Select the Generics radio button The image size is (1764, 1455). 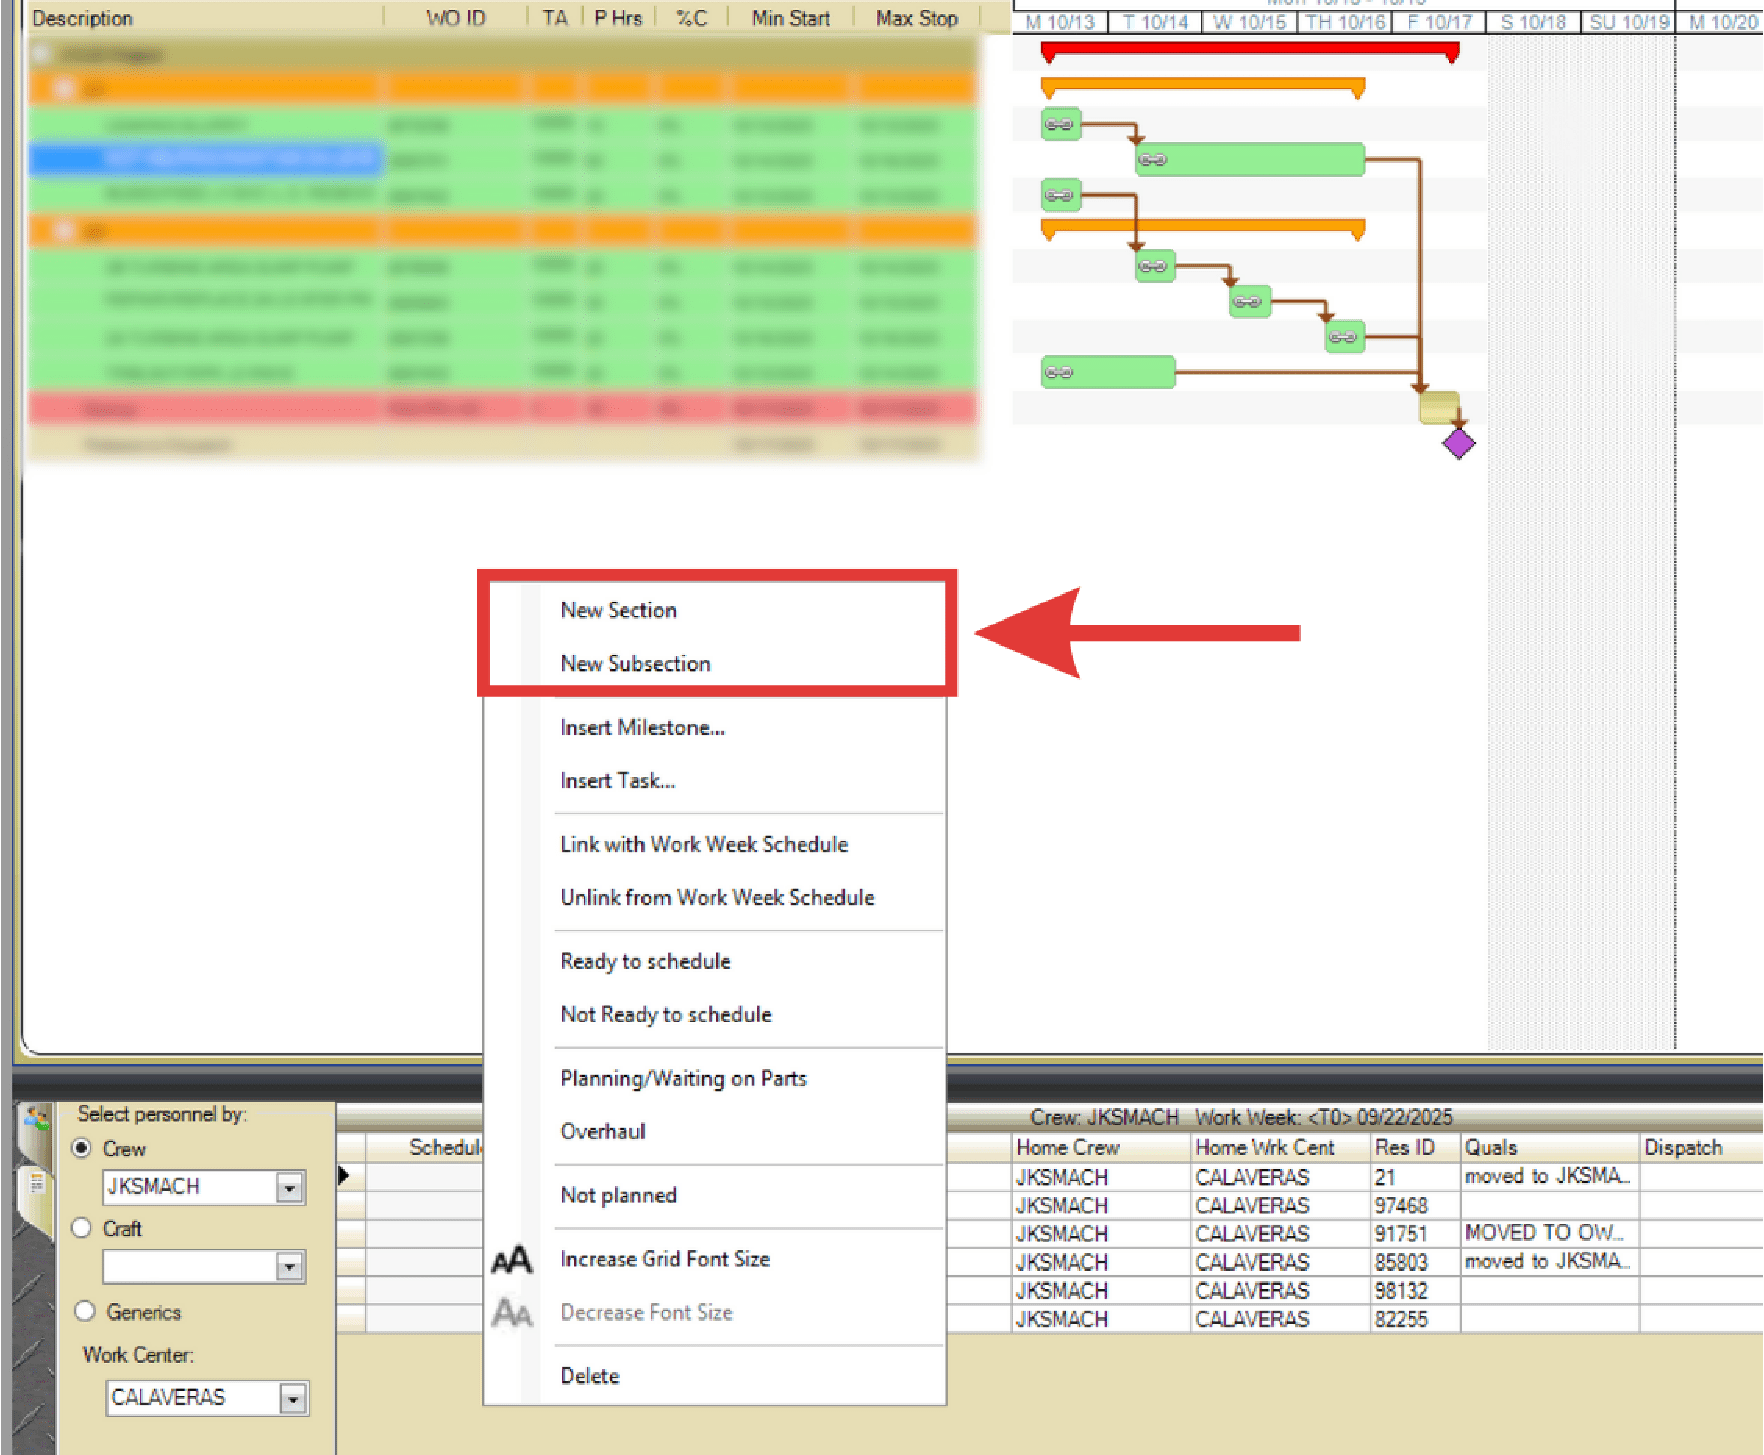pos(85,1311)
